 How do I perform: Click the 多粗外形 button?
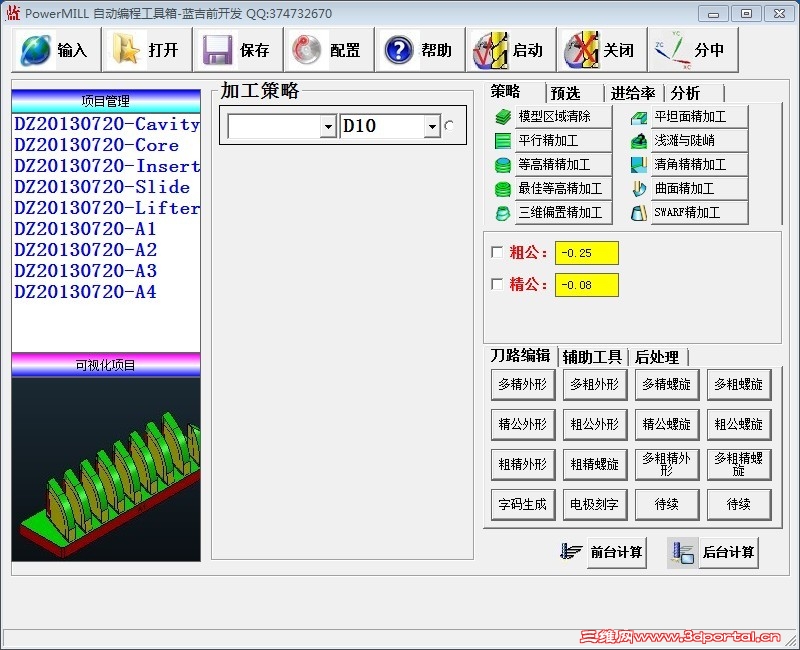(594, 385)
